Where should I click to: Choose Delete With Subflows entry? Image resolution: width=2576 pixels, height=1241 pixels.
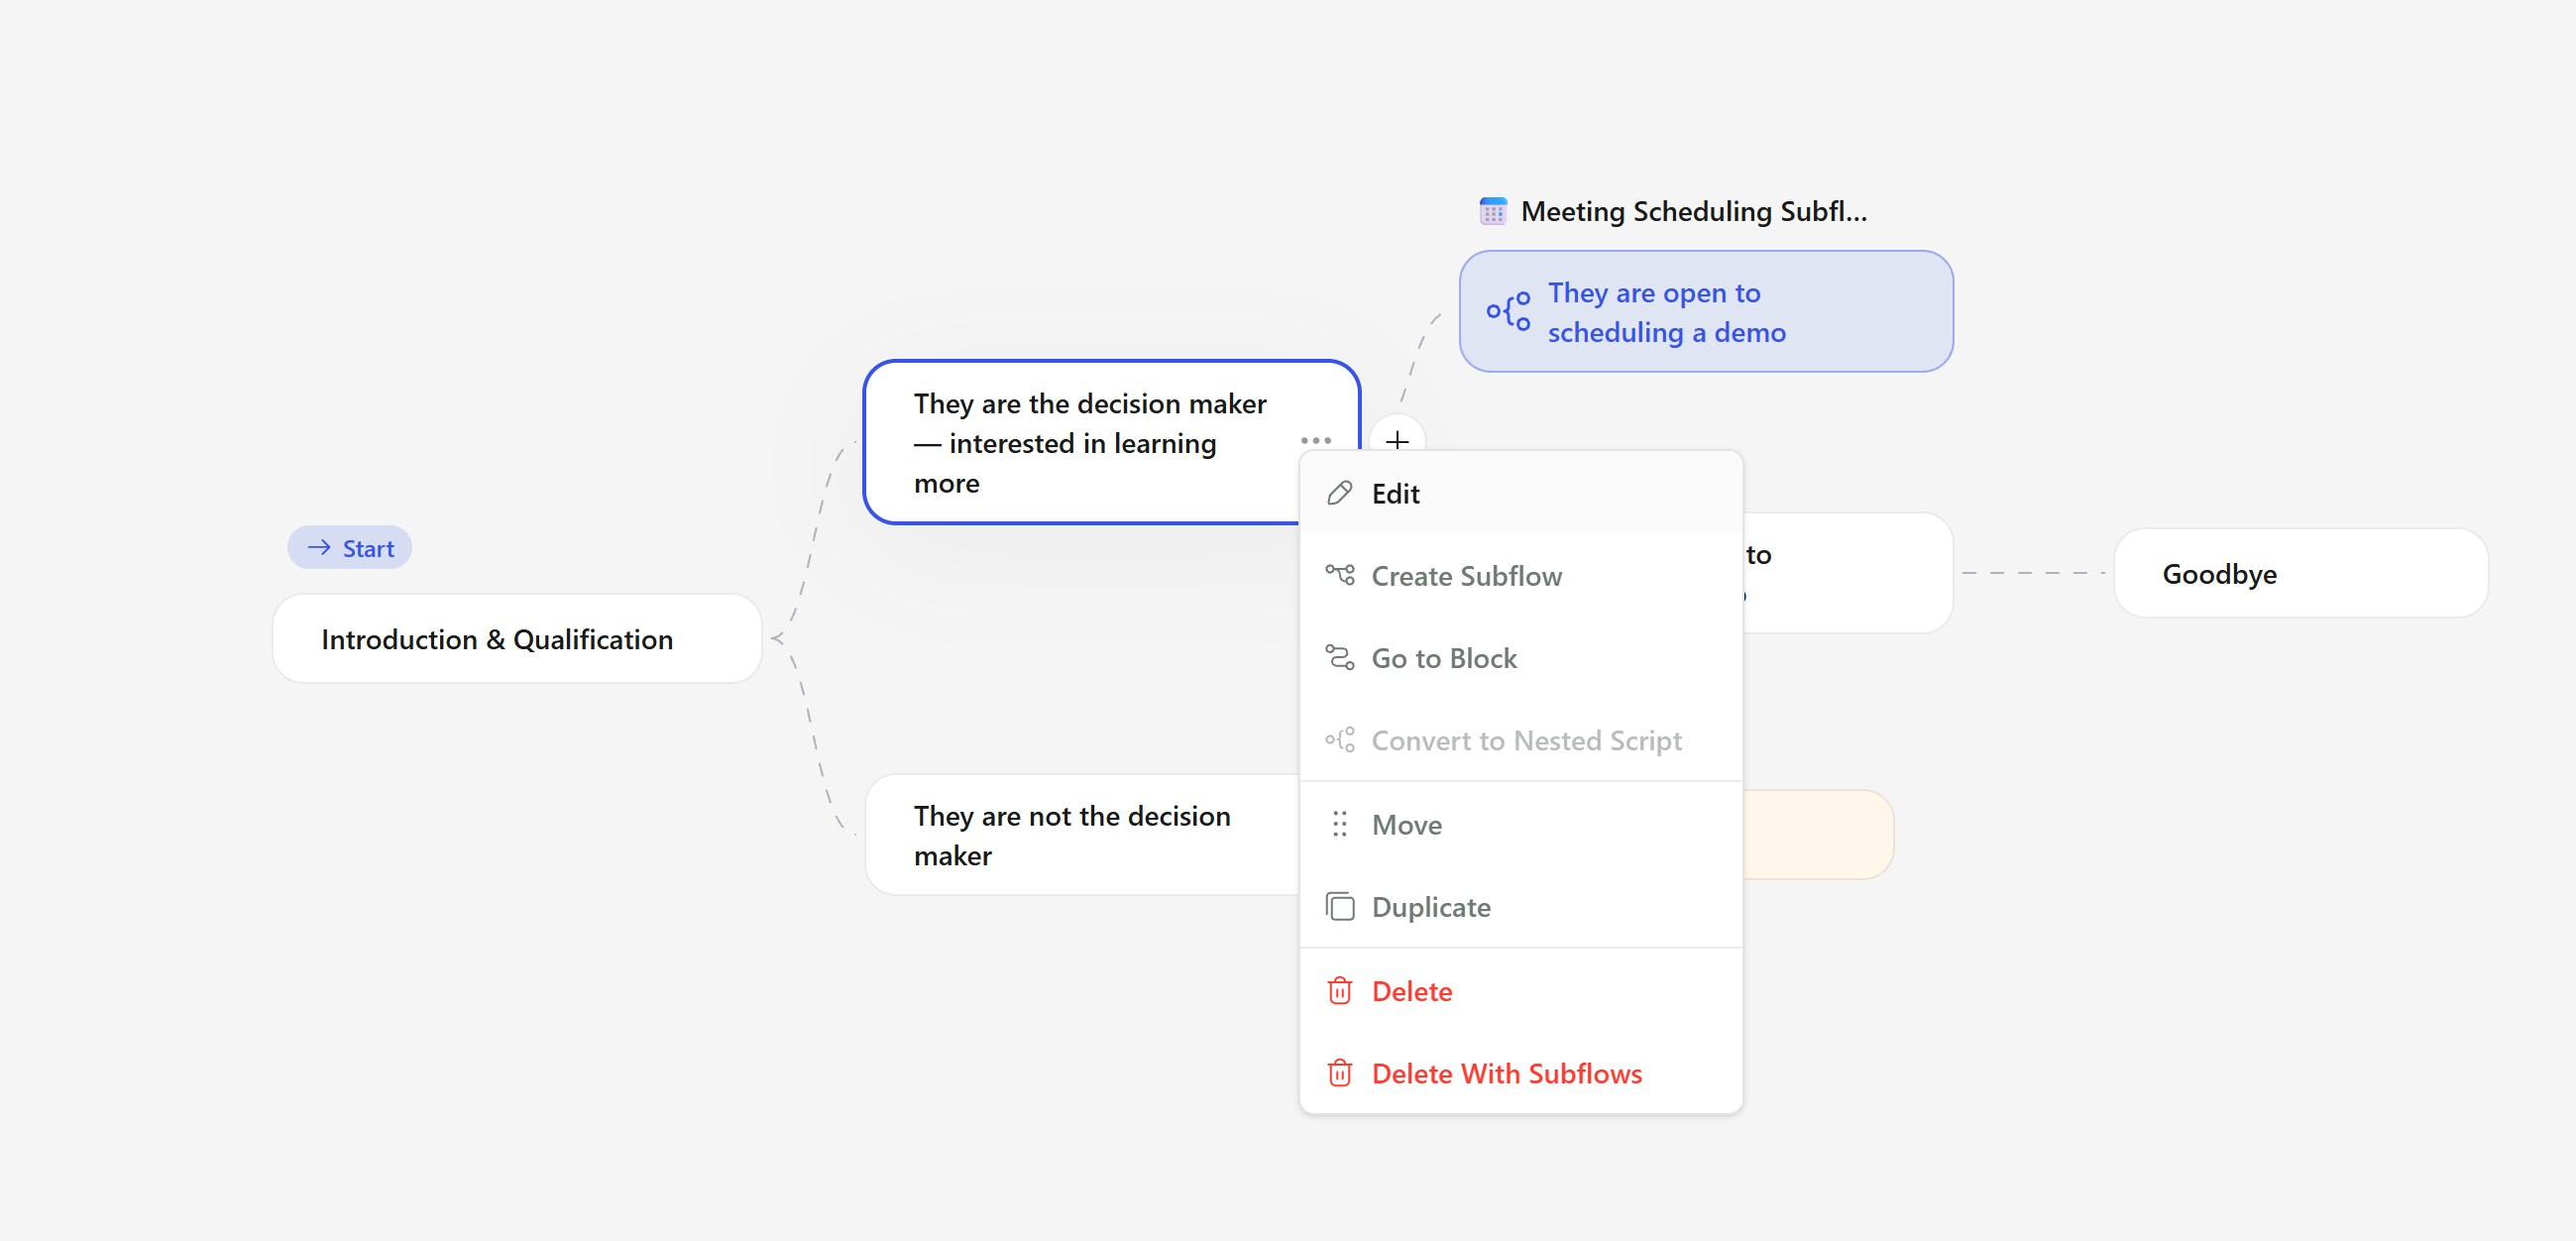(1520, 1072)
